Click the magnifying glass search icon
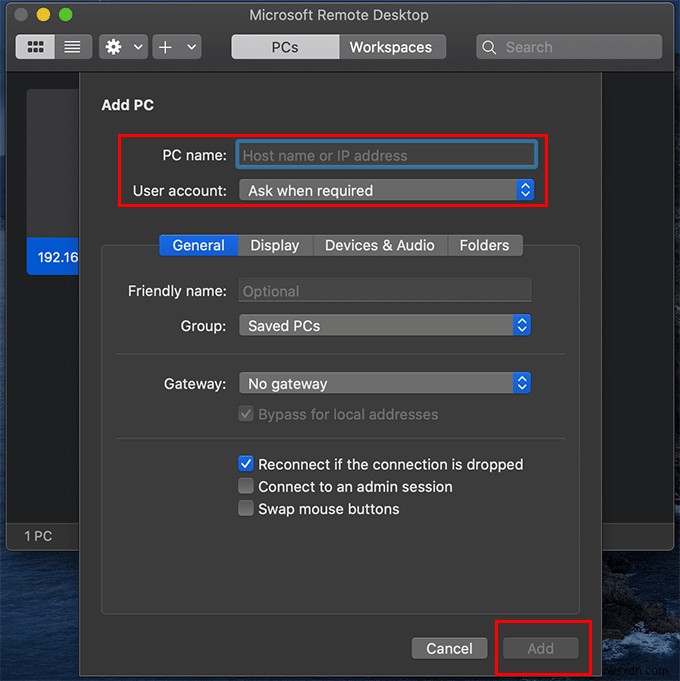Image resolution: width=680 pixels, height=681 pixels. [x=489, y=47]
